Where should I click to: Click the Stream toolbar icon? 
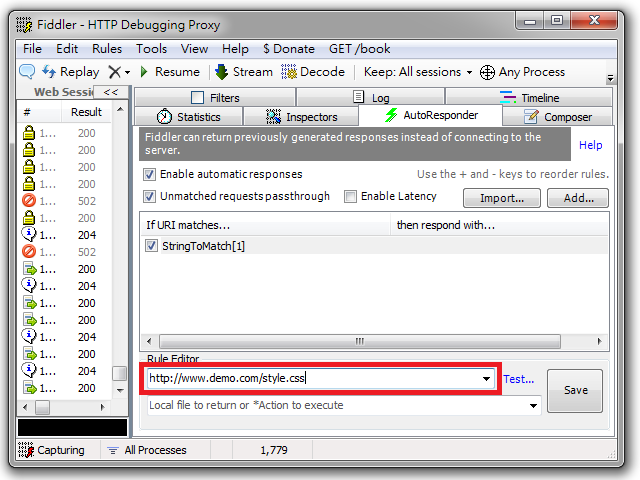pyautogui.click(x=221, y=72)
